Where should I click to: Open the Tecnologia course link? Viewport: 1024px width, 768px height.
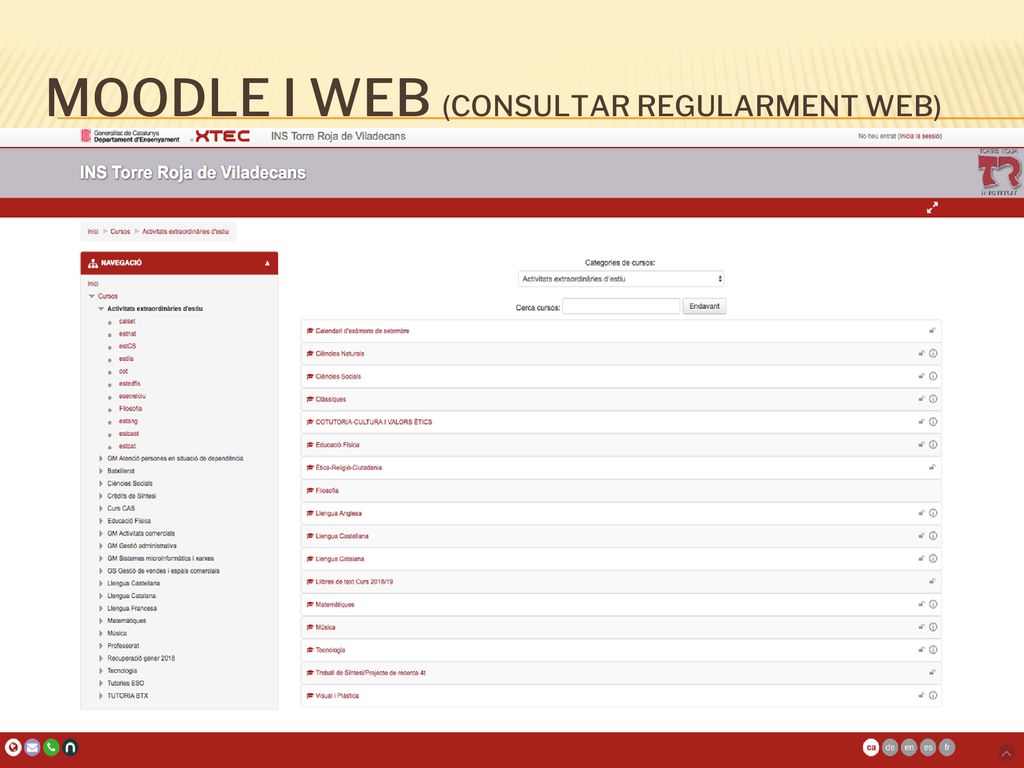click(330, 650)
